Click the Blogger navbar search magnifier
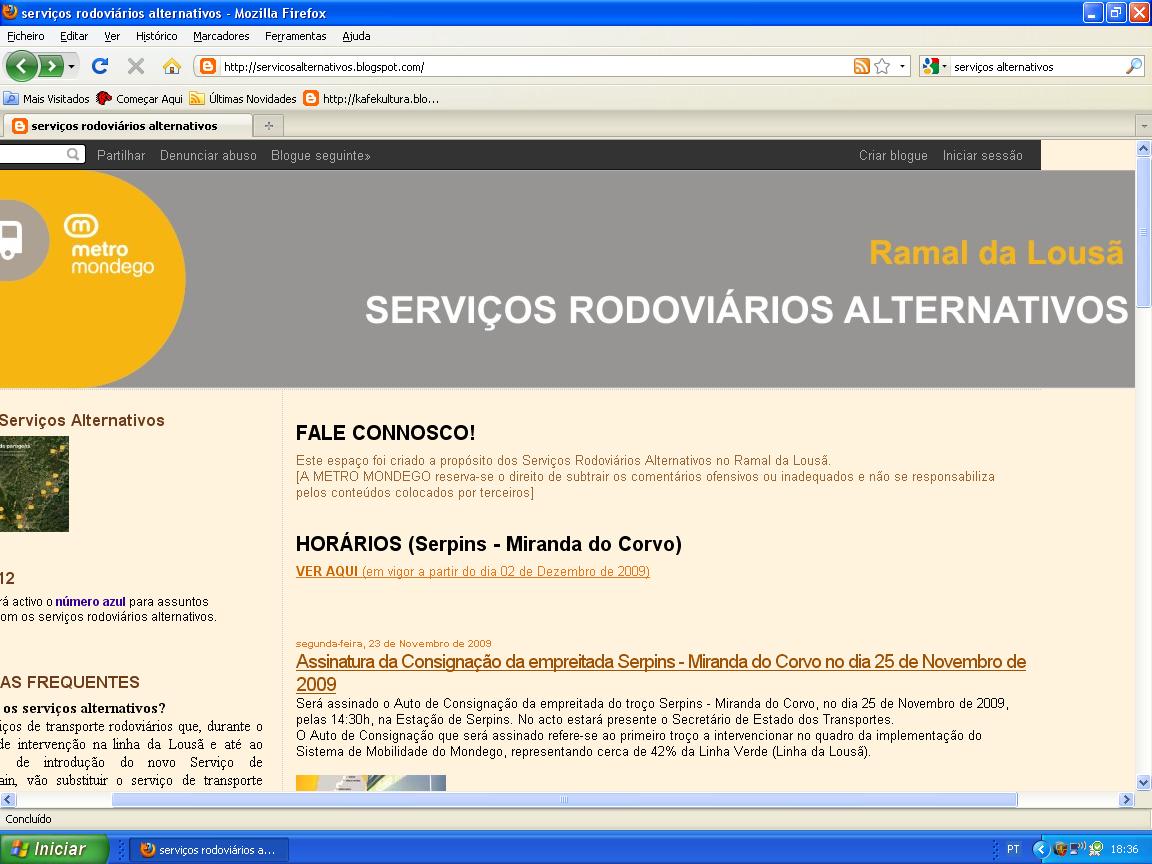The width and height of the screenshot is (1152, 864). point(73,154)
